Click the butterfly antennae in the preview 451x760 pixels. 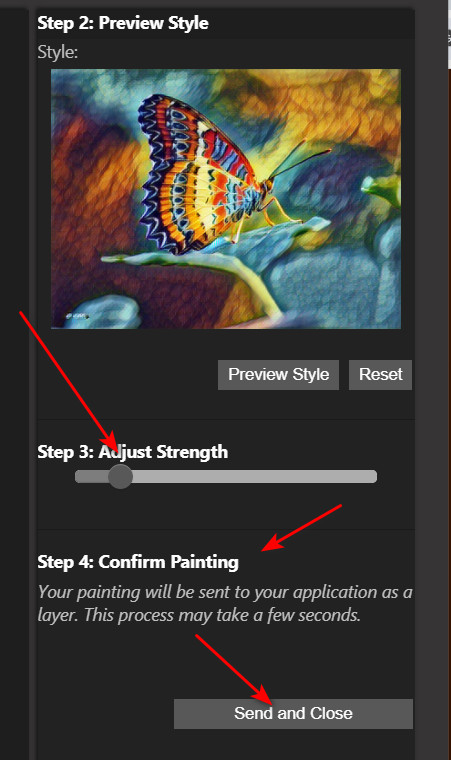point(296,160)
